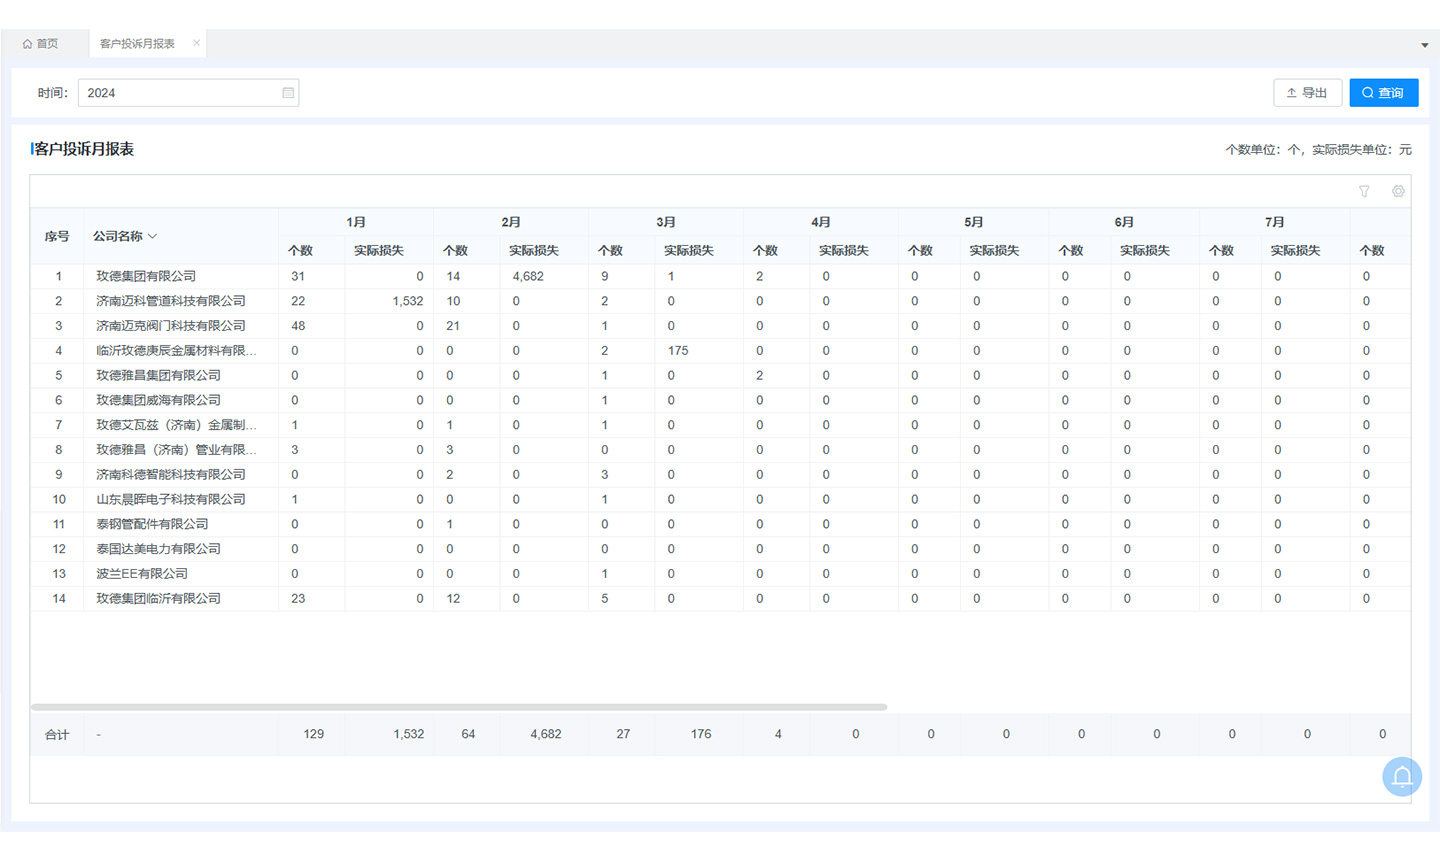This screenshot has height=860, width=1440.
Task: Close the 客户投诉月报表 tab
Action: pos(196,43)
